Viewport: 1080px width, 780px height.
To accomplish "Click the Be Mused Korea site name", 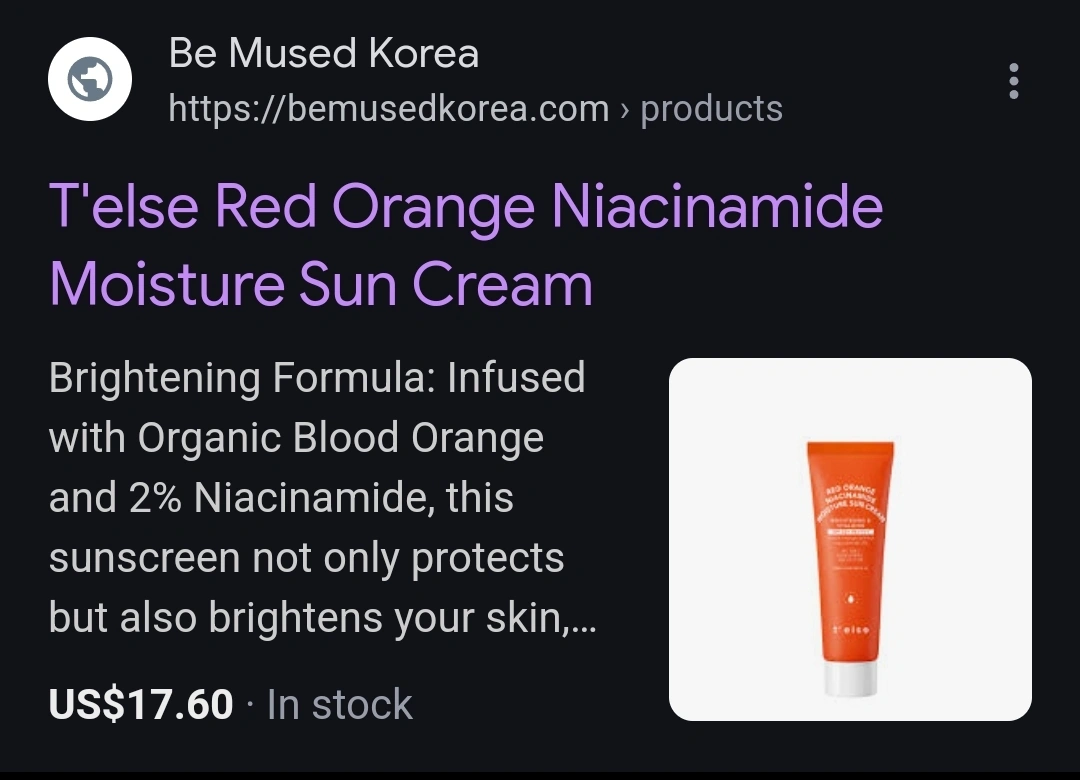I will (324, 53).
